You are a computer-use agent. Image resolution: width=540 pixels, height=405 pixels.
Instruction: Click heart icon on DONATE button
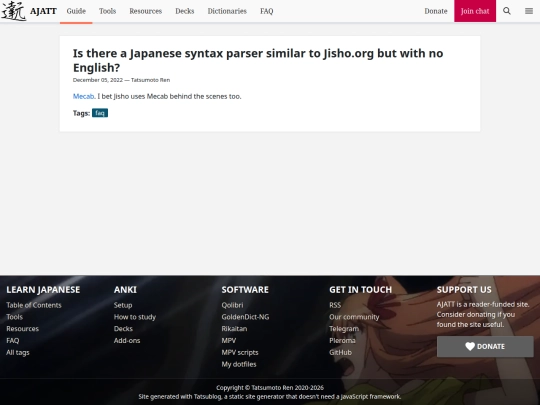(470, 346)
